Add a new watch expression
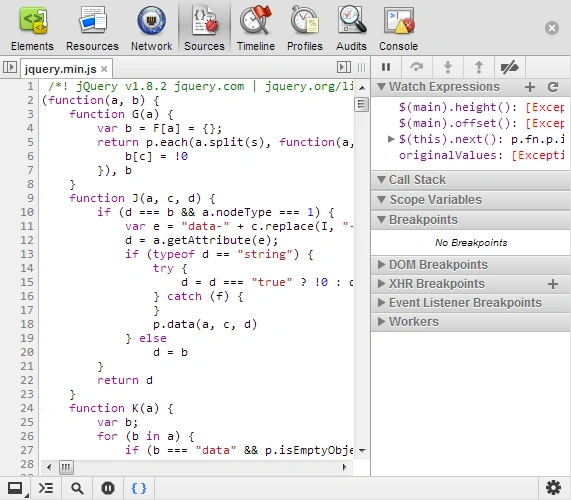The image size is (571, 500). [530, 87]
